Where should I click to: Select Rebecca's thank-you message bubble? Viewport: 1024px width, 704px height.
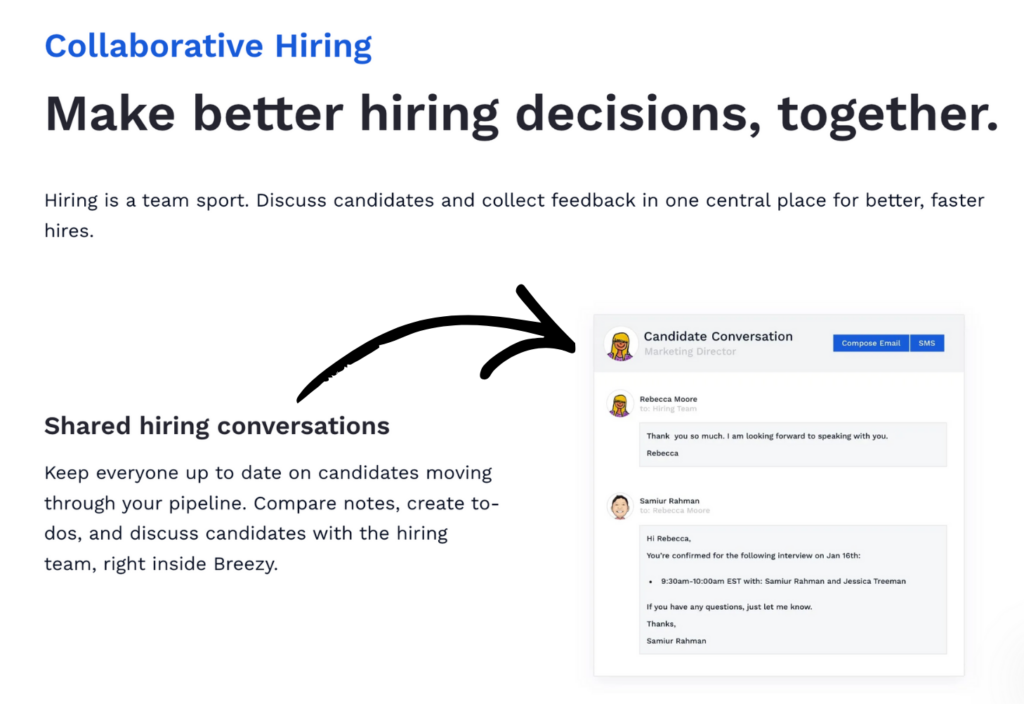[x=792, y=444]
